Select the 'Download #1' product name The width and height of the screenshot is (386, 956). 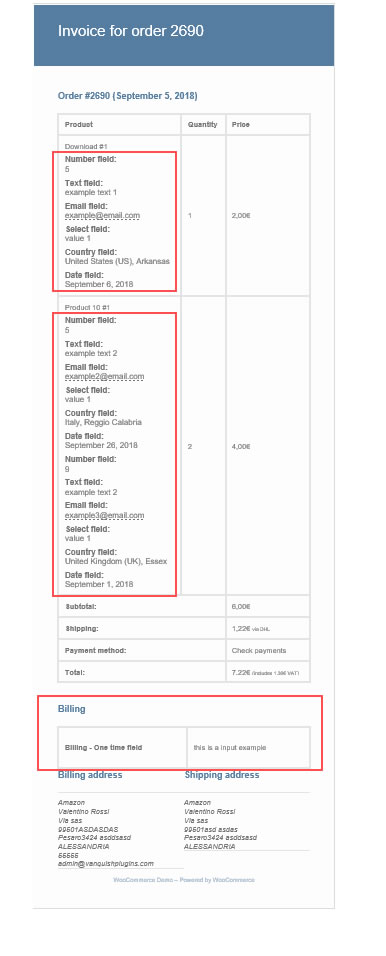click(x=86, y=146)
